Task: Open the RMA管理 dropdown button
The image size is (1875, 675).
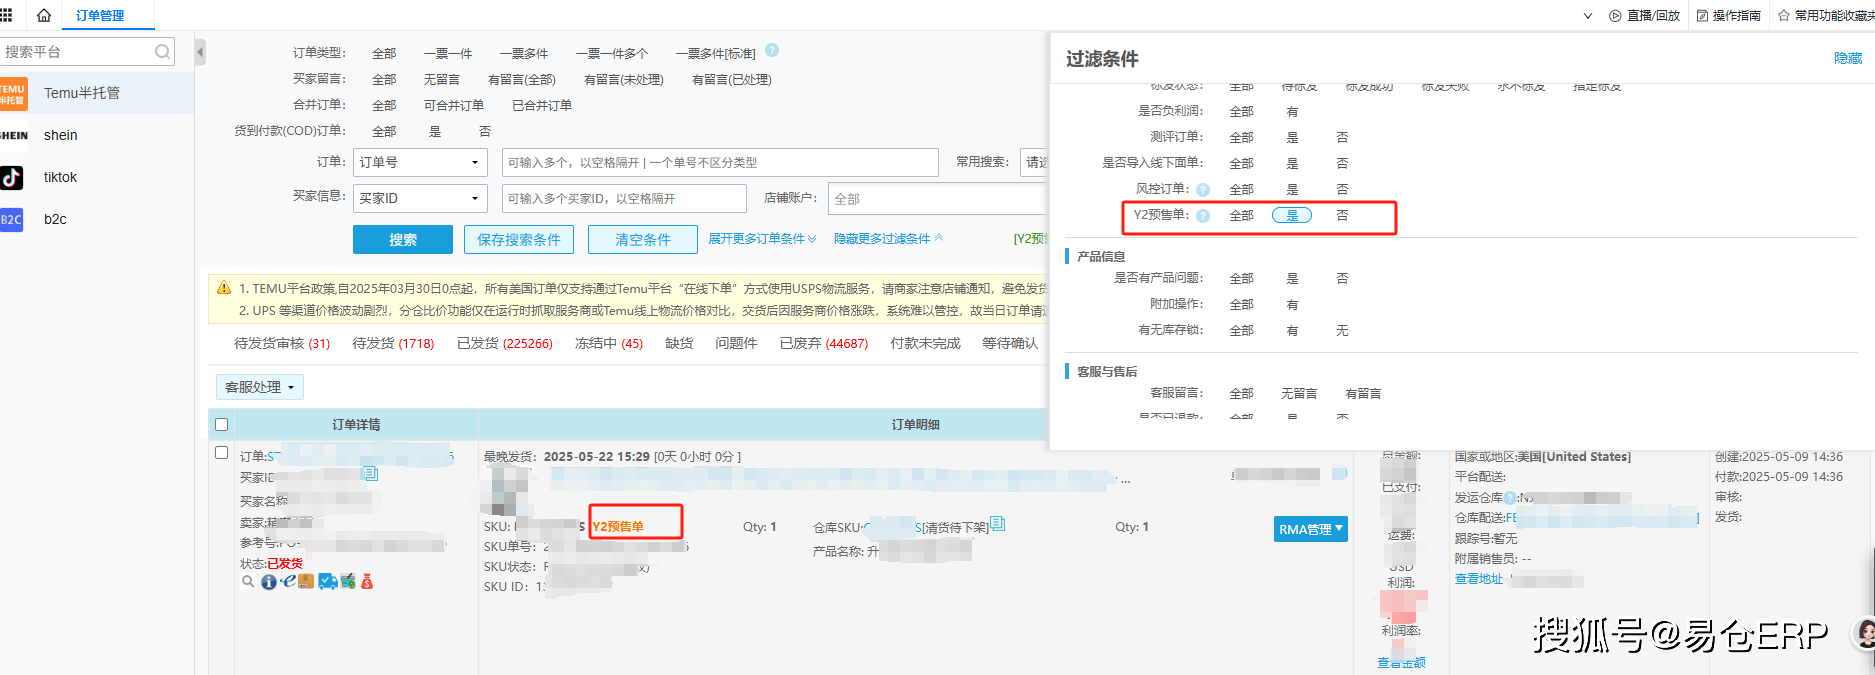Action: 1311,529
